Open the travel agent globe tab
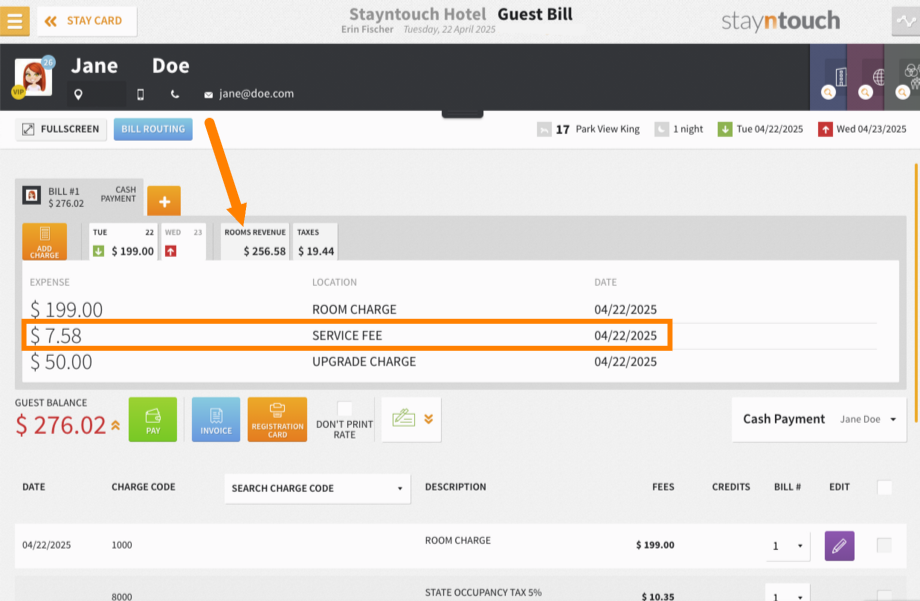The width and height of the screenshot is (920, 601). 865,77
